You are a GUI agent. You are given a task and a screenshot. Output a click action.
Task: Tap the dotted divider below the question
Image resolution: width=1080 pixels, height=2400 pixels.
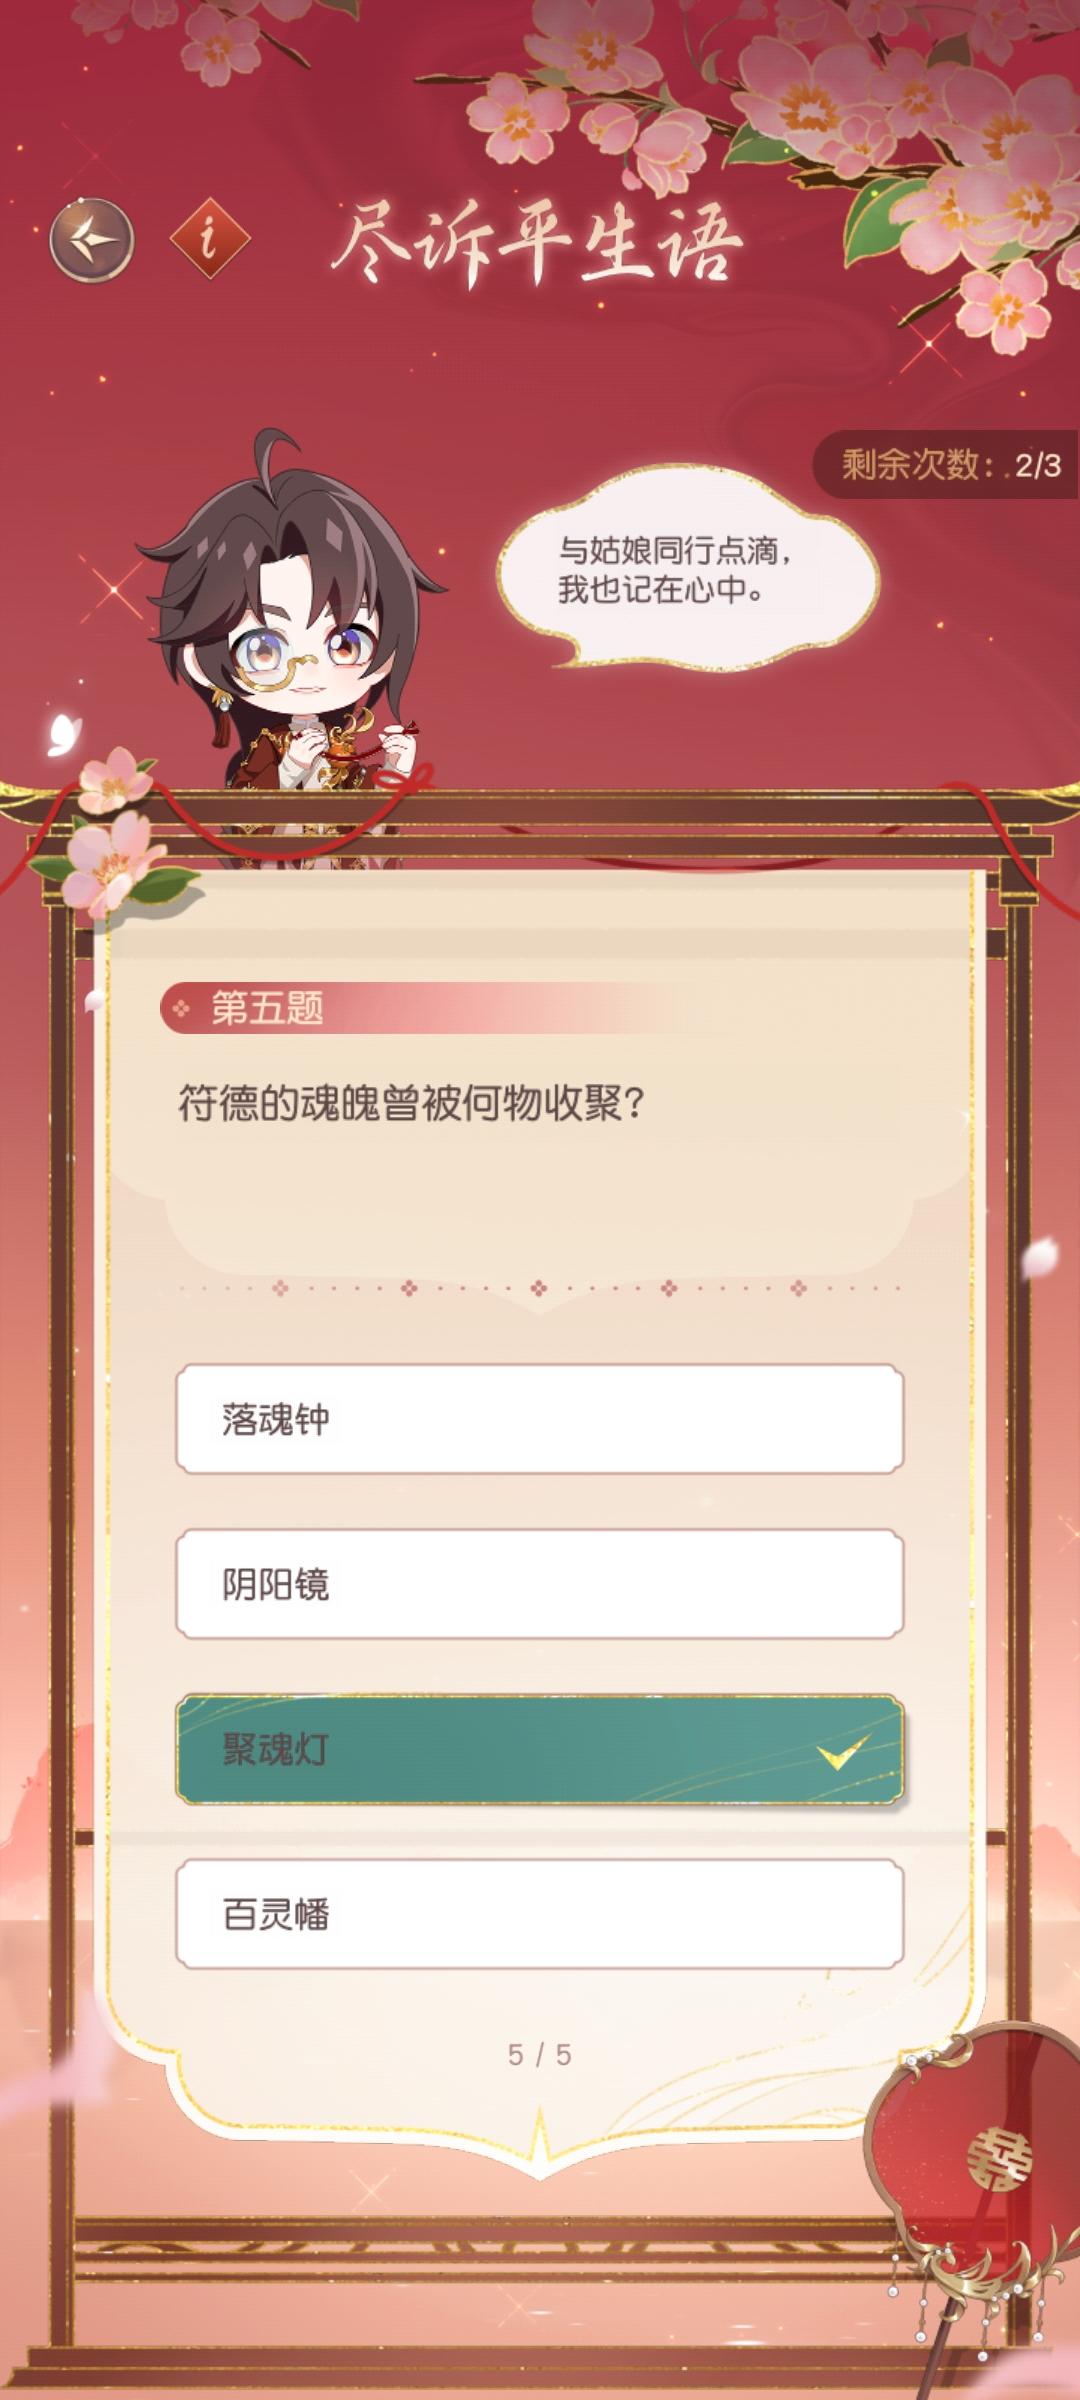[x=540, y=1288]
